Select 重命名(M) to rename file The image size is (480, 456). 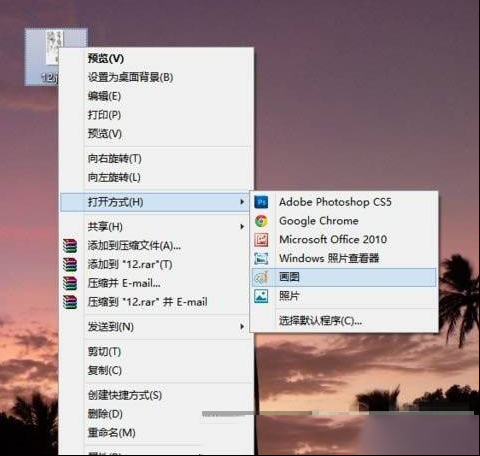click(x=112, y=433)
